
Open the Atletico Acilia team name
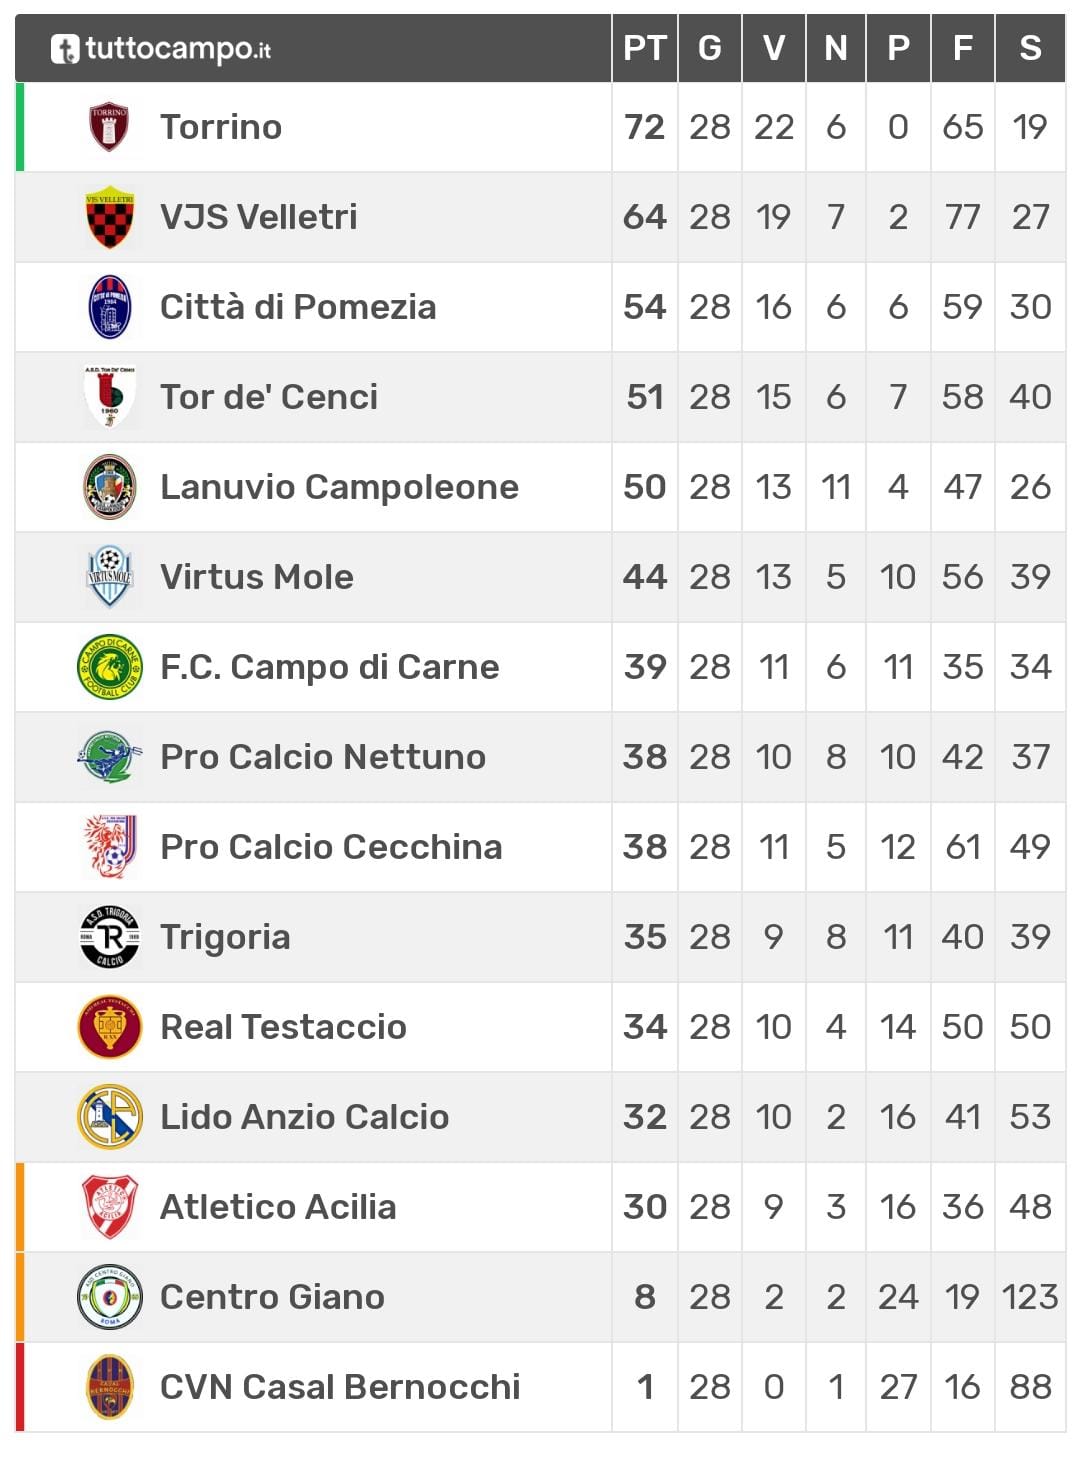click(278, 1207)
